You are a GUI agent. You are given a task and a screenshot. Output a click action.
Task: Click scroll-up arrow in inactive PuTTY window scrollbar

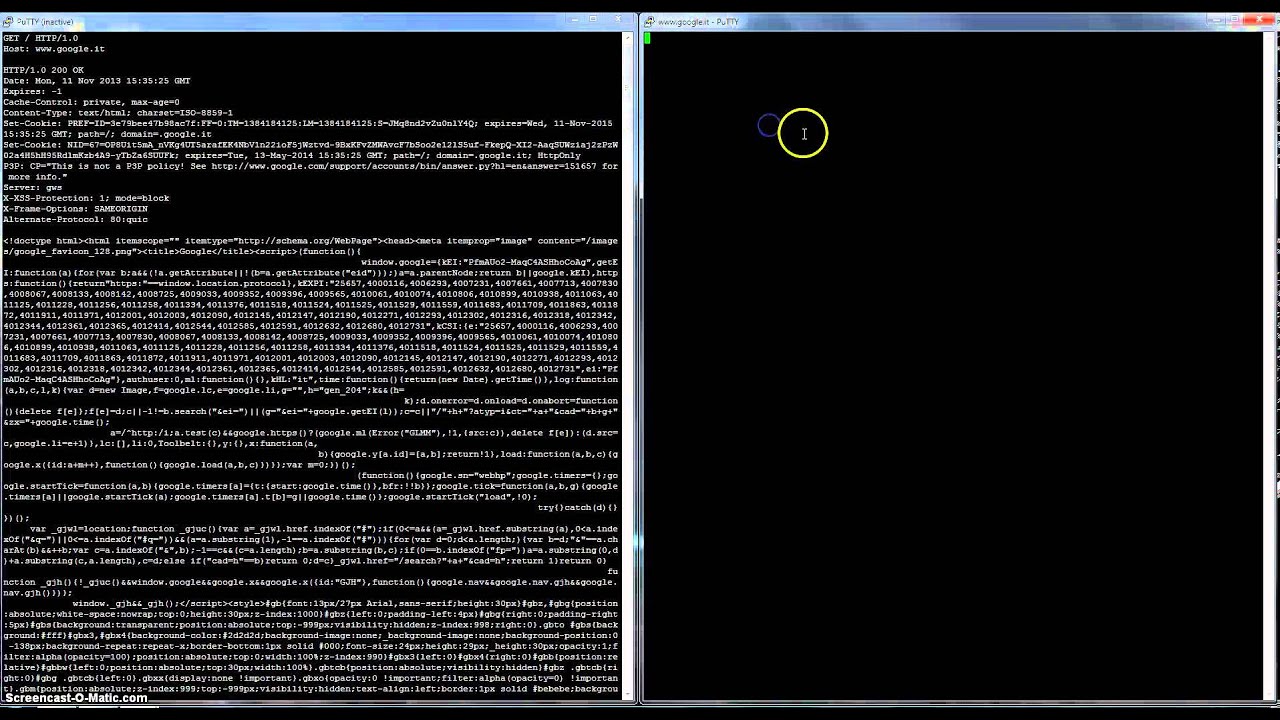tap(627, 38)
